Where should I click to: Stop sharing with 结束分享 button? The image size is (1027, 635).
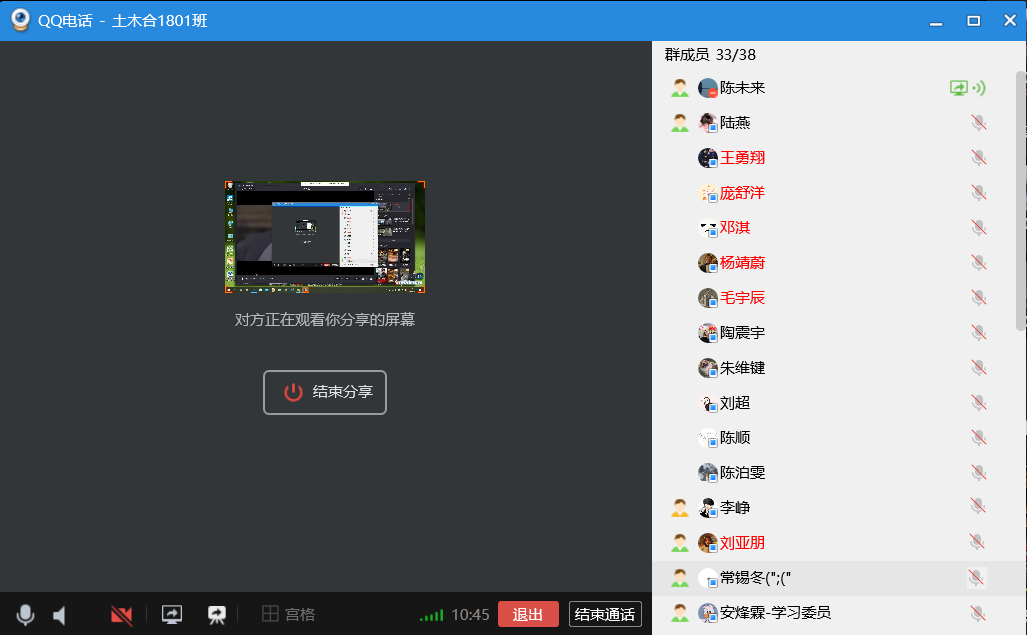click(x=325, y=392)
